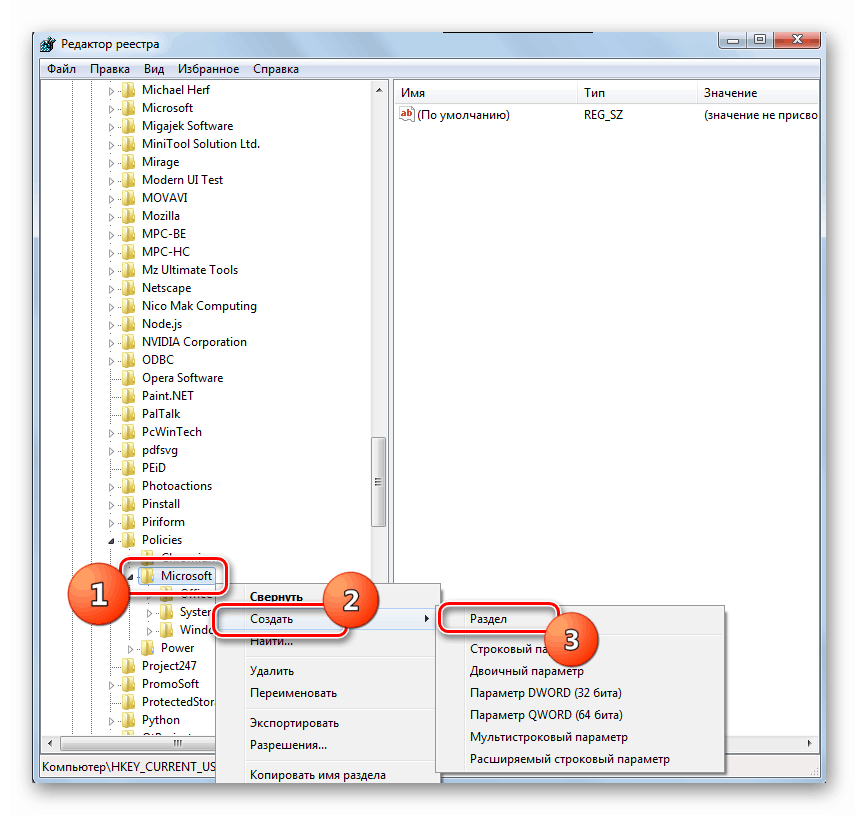Click the Opera Software folder icon
Screen dimensions: 858x815
128,378
